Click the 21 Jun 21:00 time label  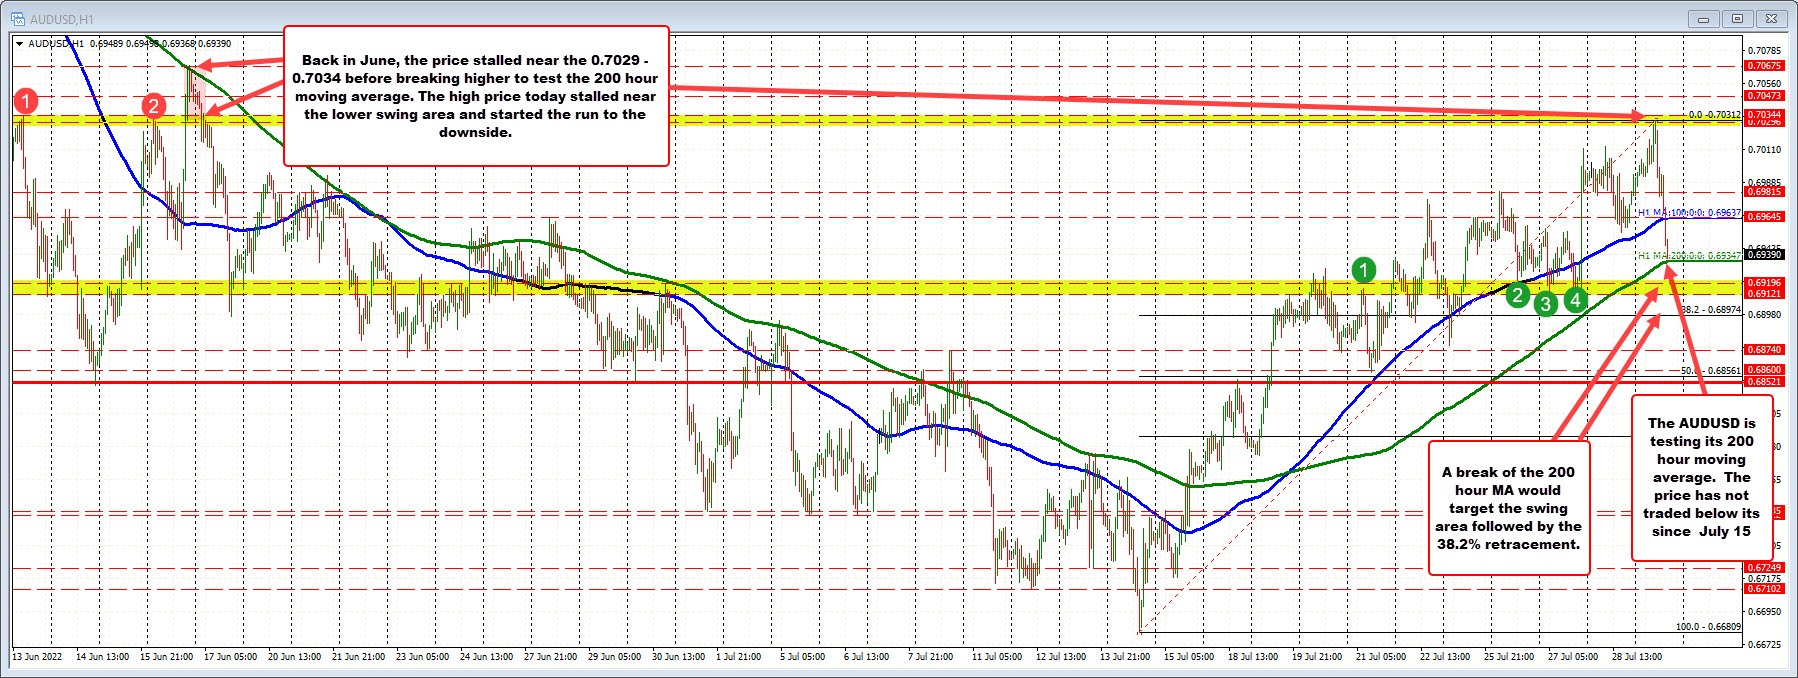coord(359,657)
